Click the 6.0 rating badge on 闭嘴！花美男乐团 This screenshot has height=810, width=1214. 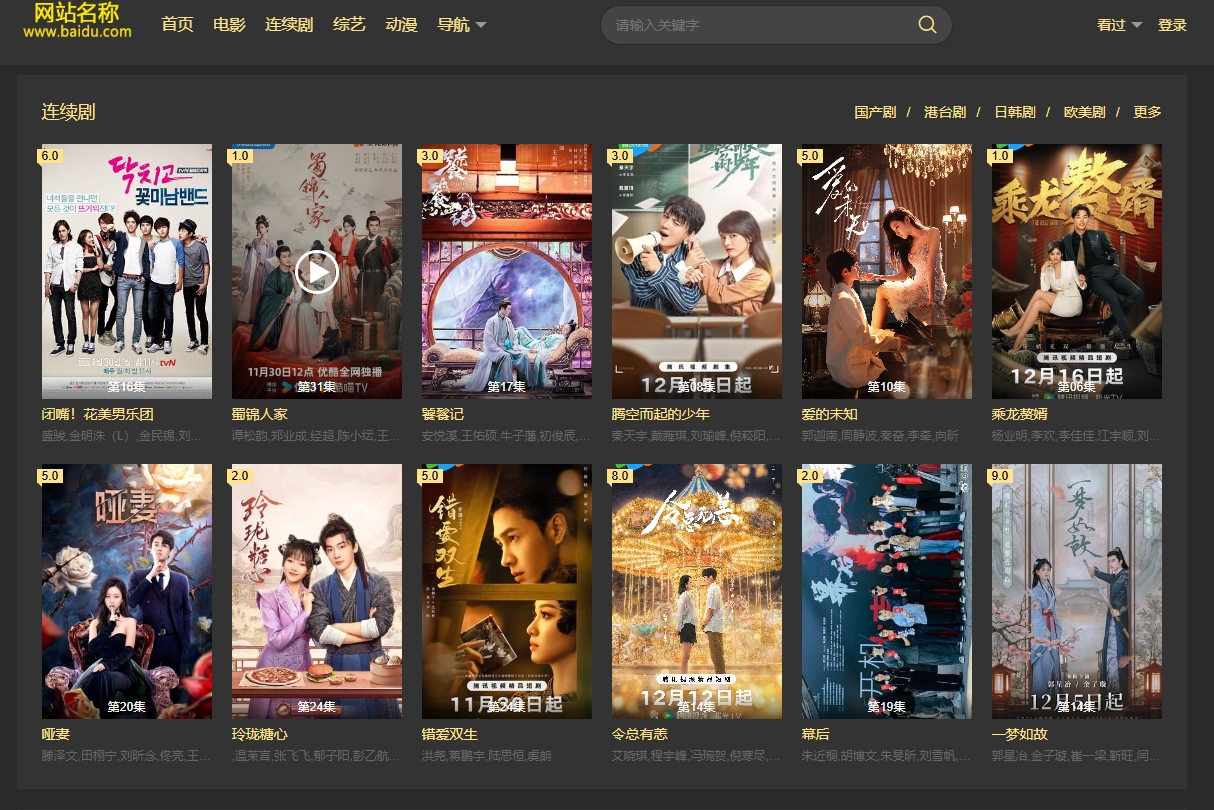coord(50,156)
